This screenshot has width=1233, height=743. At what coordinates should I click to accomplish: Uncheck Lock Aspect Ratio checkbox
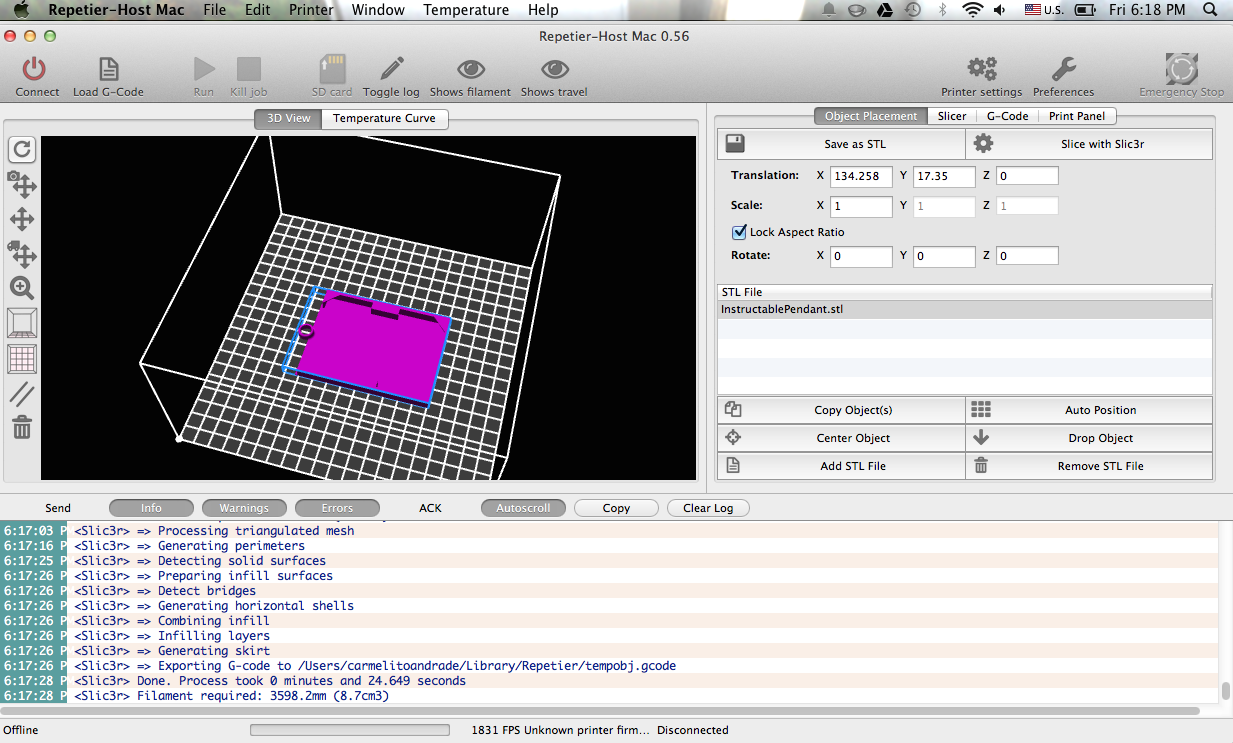740,232
